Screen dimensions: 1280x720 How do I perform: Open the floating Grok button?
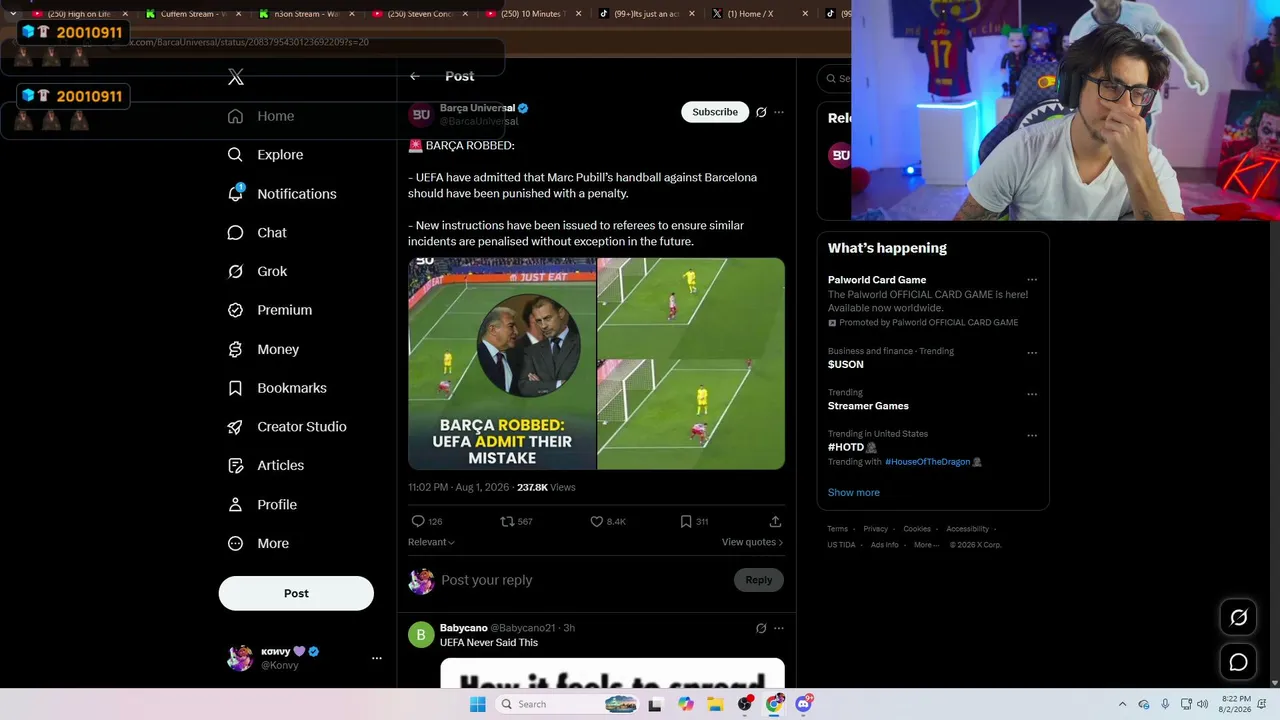[x=1238, y=618]
